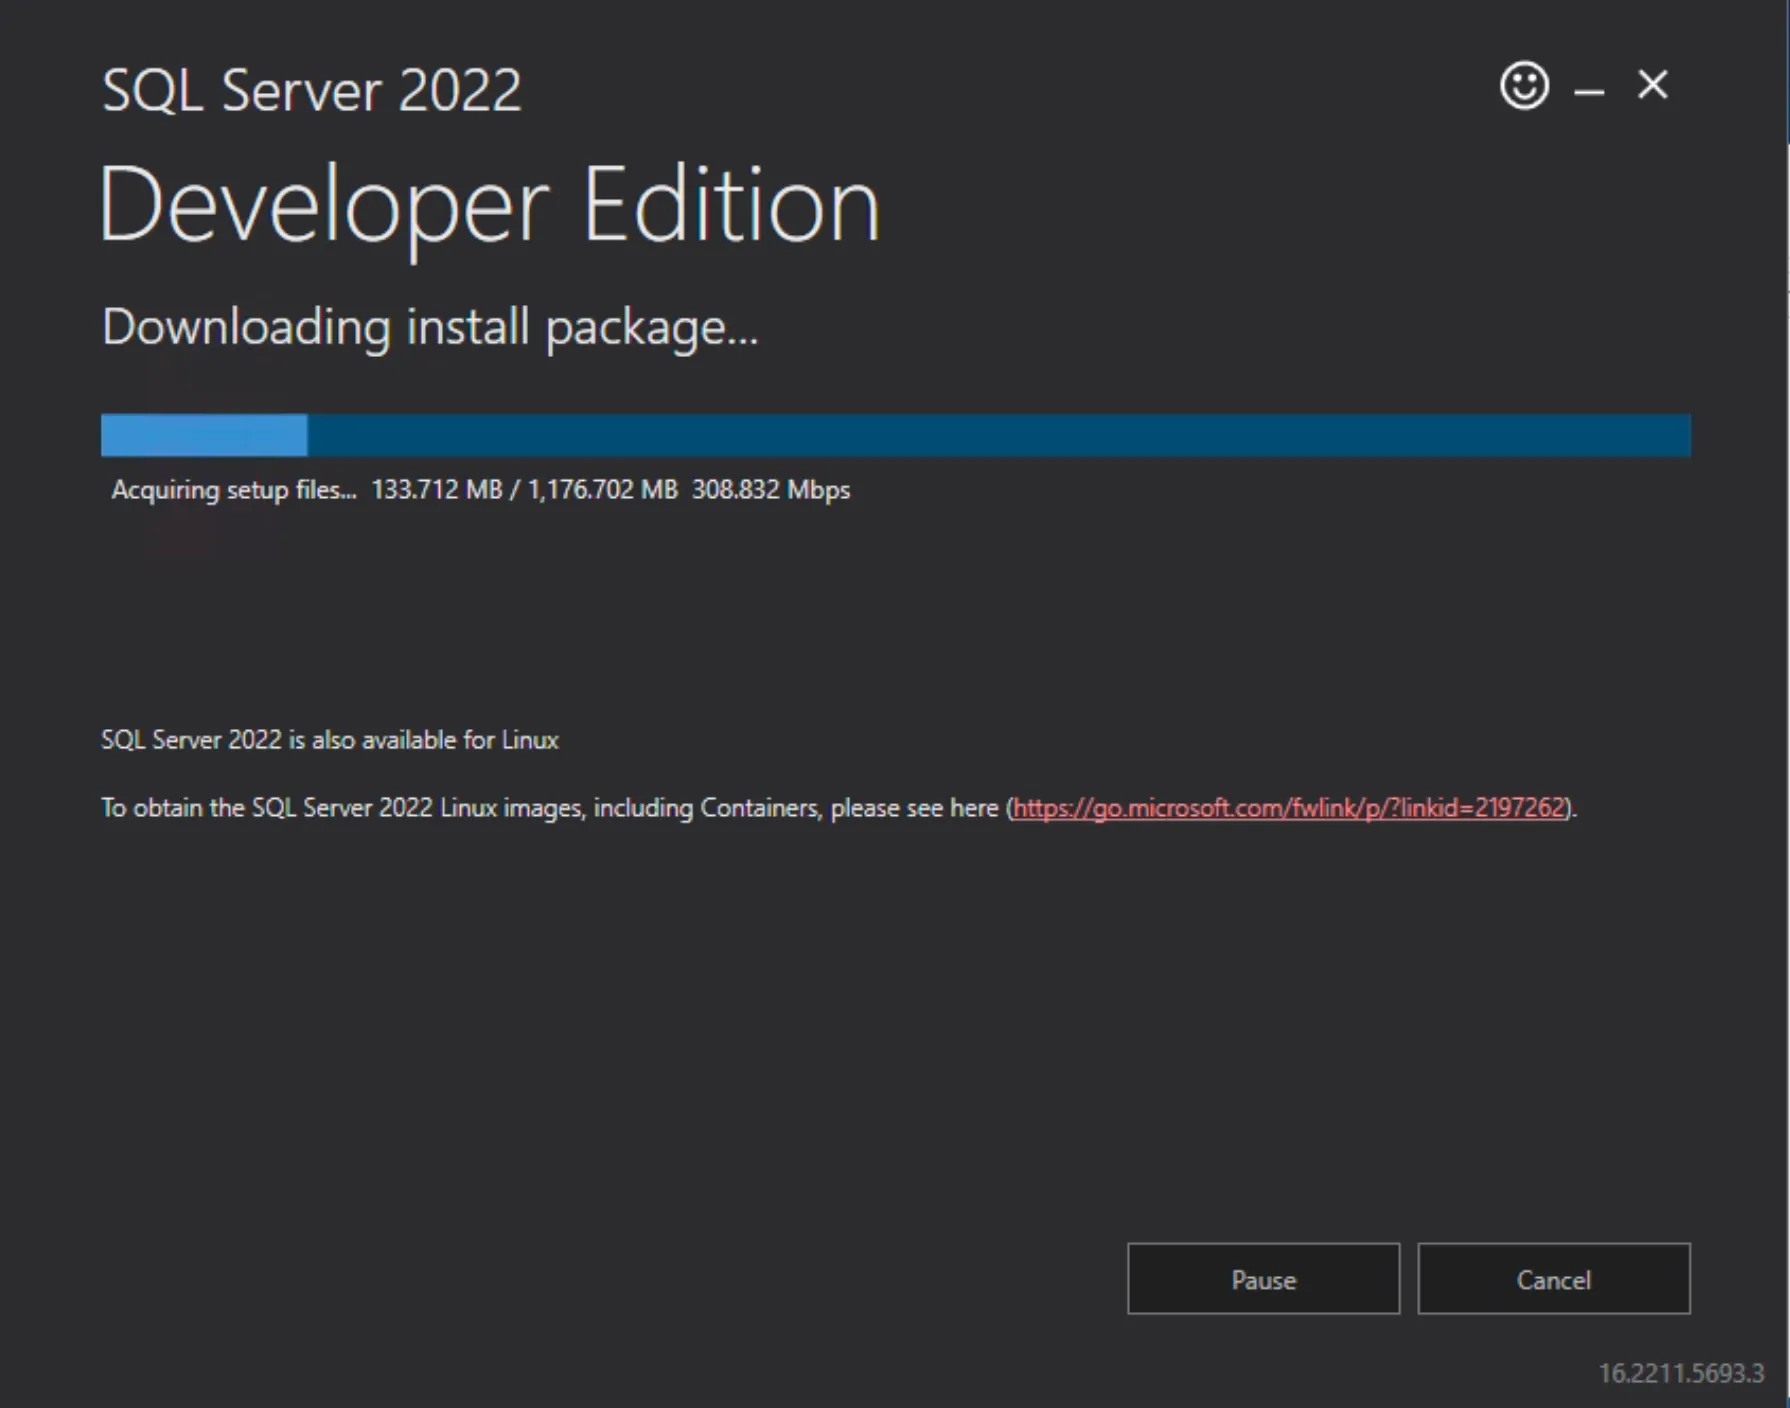
Task: Click 'SQL Server 2022 is also available for Linux'
Action: click(x=330, y=740)
